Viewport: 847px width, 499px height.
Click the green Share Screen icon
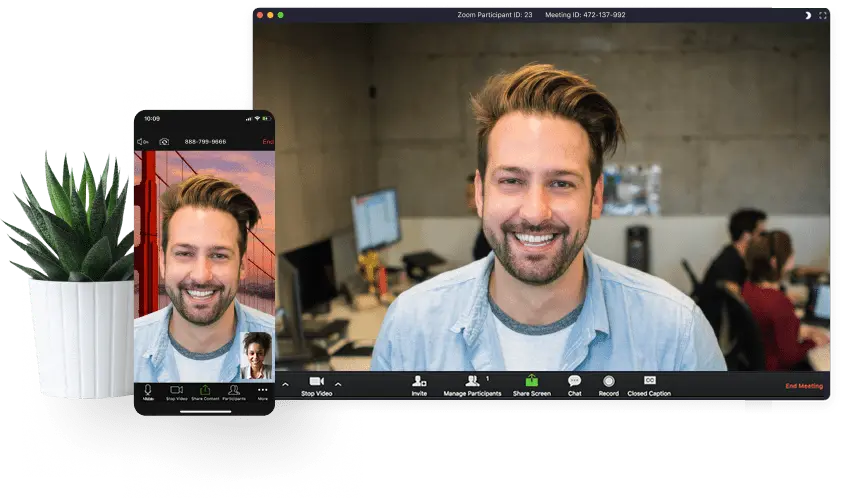coord(532,381)
